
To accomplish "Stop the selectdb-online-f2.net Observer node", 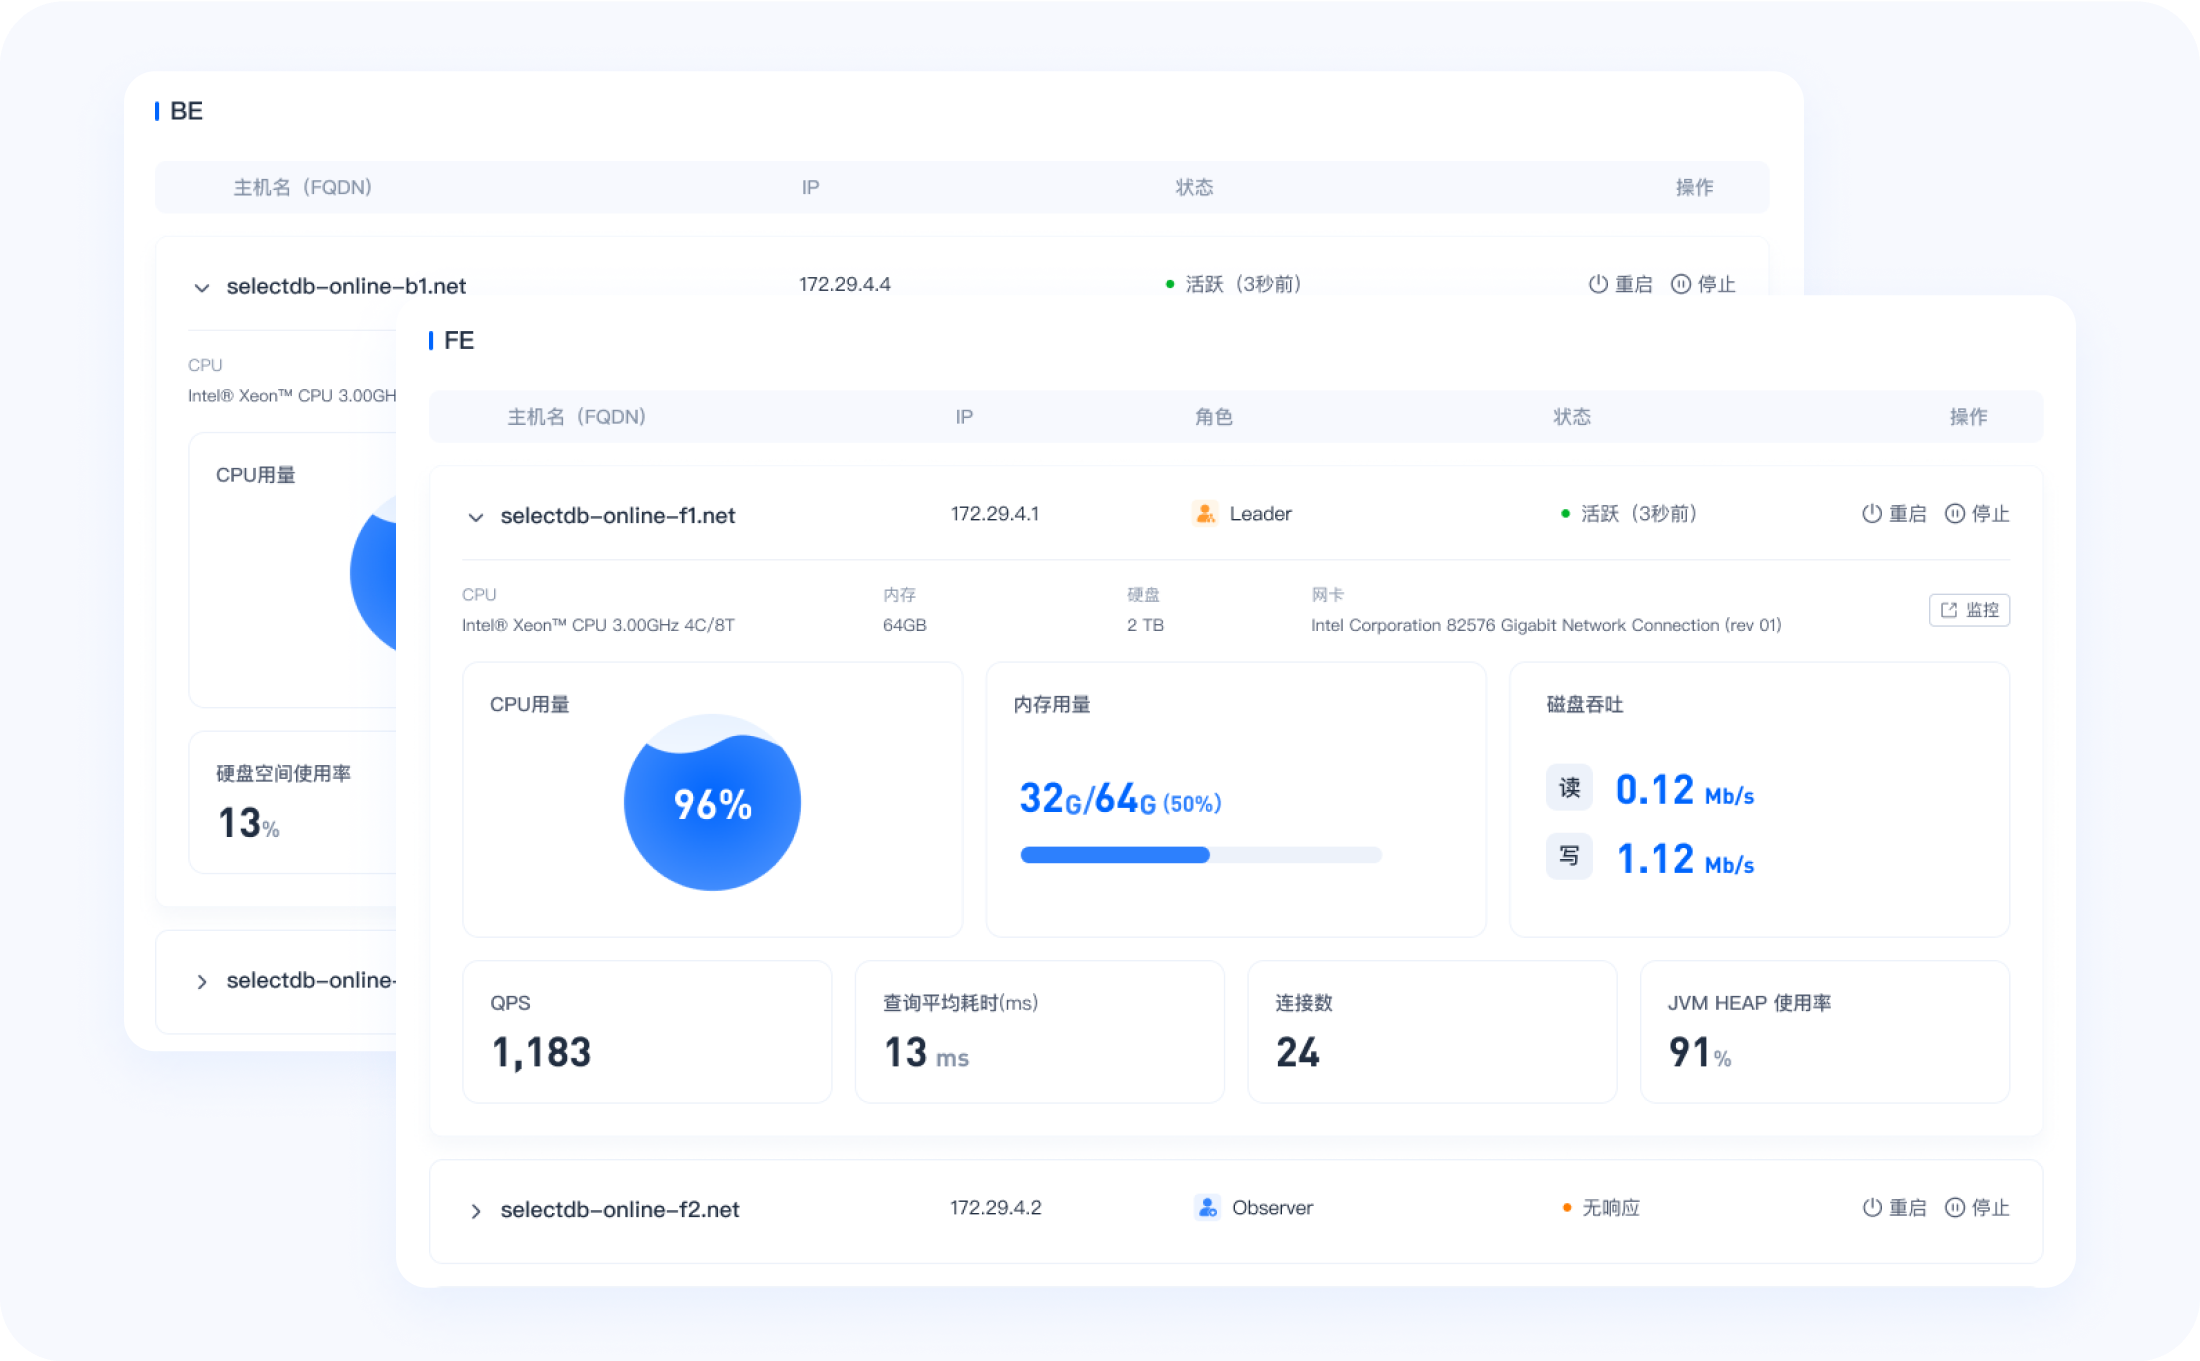I will (x=1977, y=1208).
